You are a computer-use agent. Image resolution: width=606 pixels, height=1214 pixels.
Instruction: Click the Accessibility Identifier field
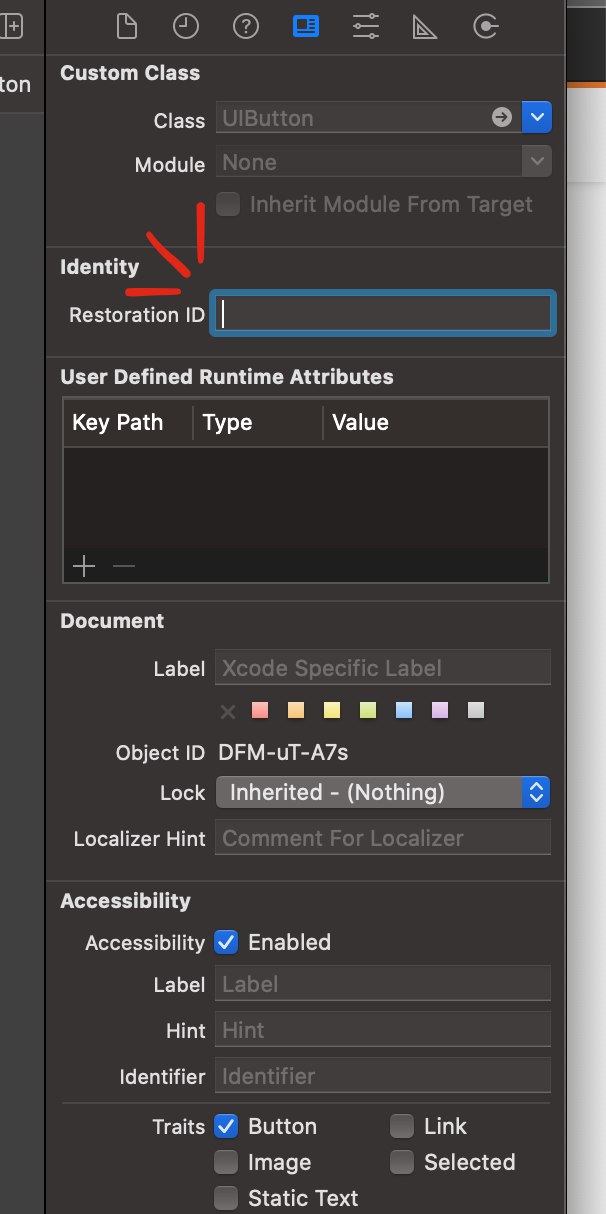tap(382, 1076)
